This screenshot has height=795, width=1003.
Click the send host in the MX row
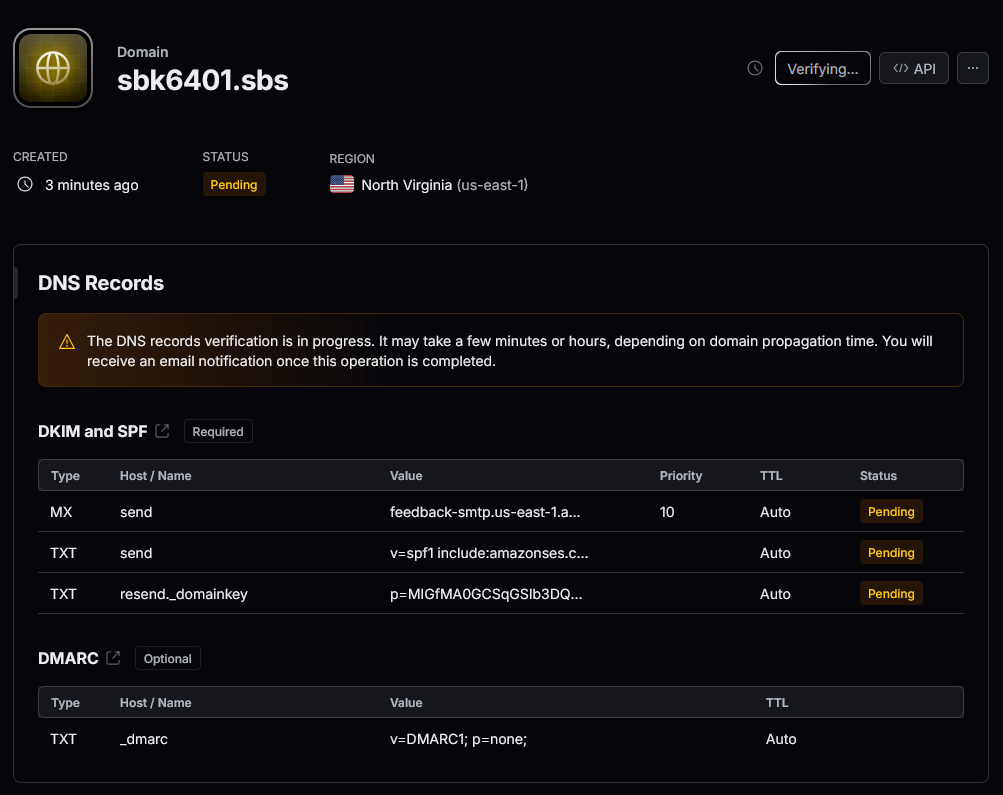136,512
